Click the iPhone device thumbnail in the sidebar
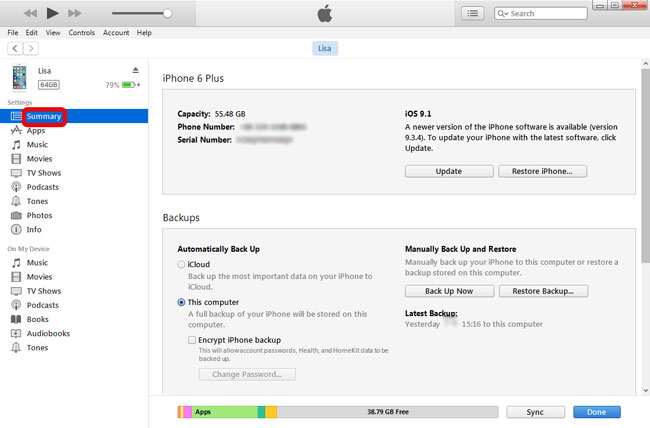650x428 pixels. coord(19,77)
